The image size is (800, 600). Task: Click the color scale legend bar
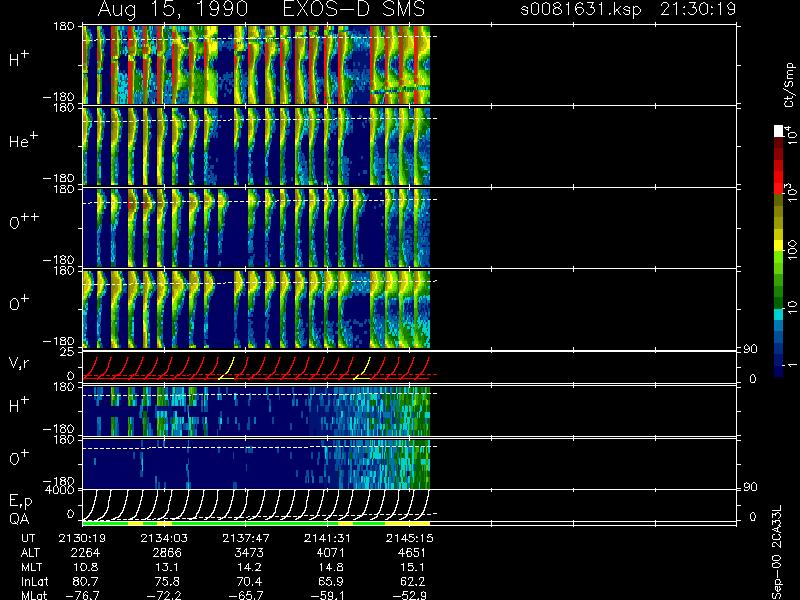[x=779, y=252]
